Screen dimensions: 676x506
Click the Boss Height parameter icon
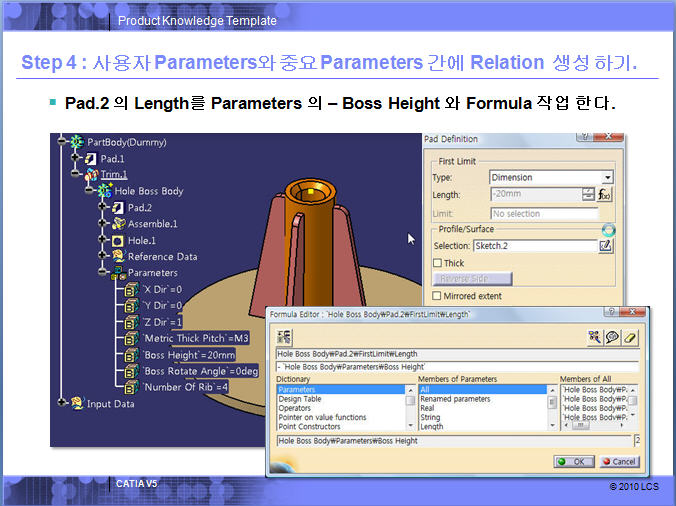click(x=131, y=354)
